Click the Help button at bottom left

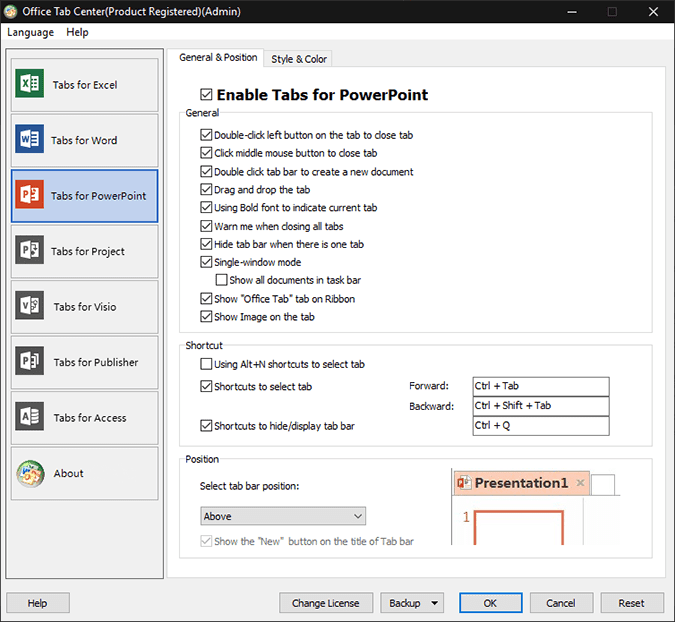[x=37, y=603]
